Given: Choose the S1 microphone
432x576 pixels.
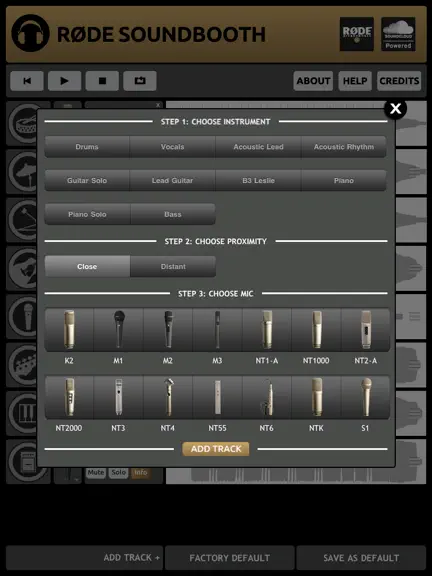Looking at the screenshot, I should (x=366, y=397).
